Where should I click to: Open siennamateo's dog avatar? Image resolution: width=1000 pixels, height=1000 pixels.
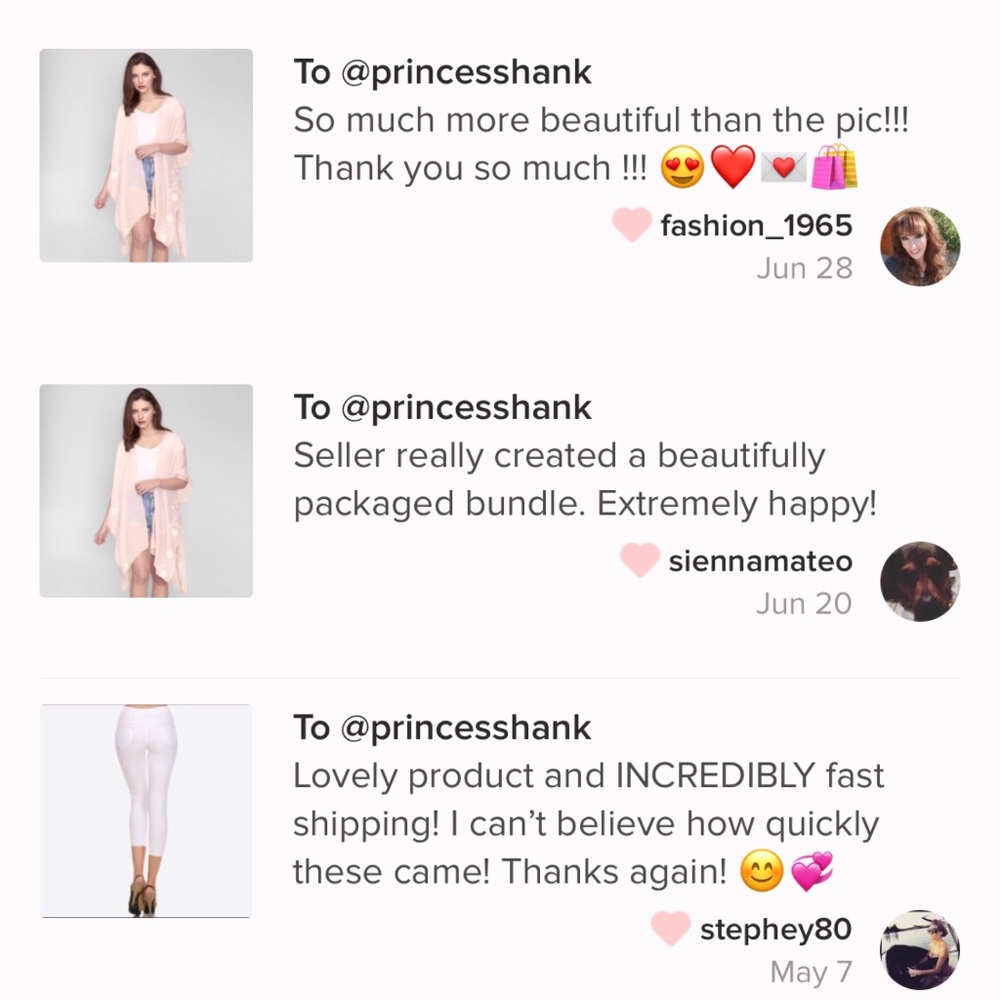tap(920, 582)
